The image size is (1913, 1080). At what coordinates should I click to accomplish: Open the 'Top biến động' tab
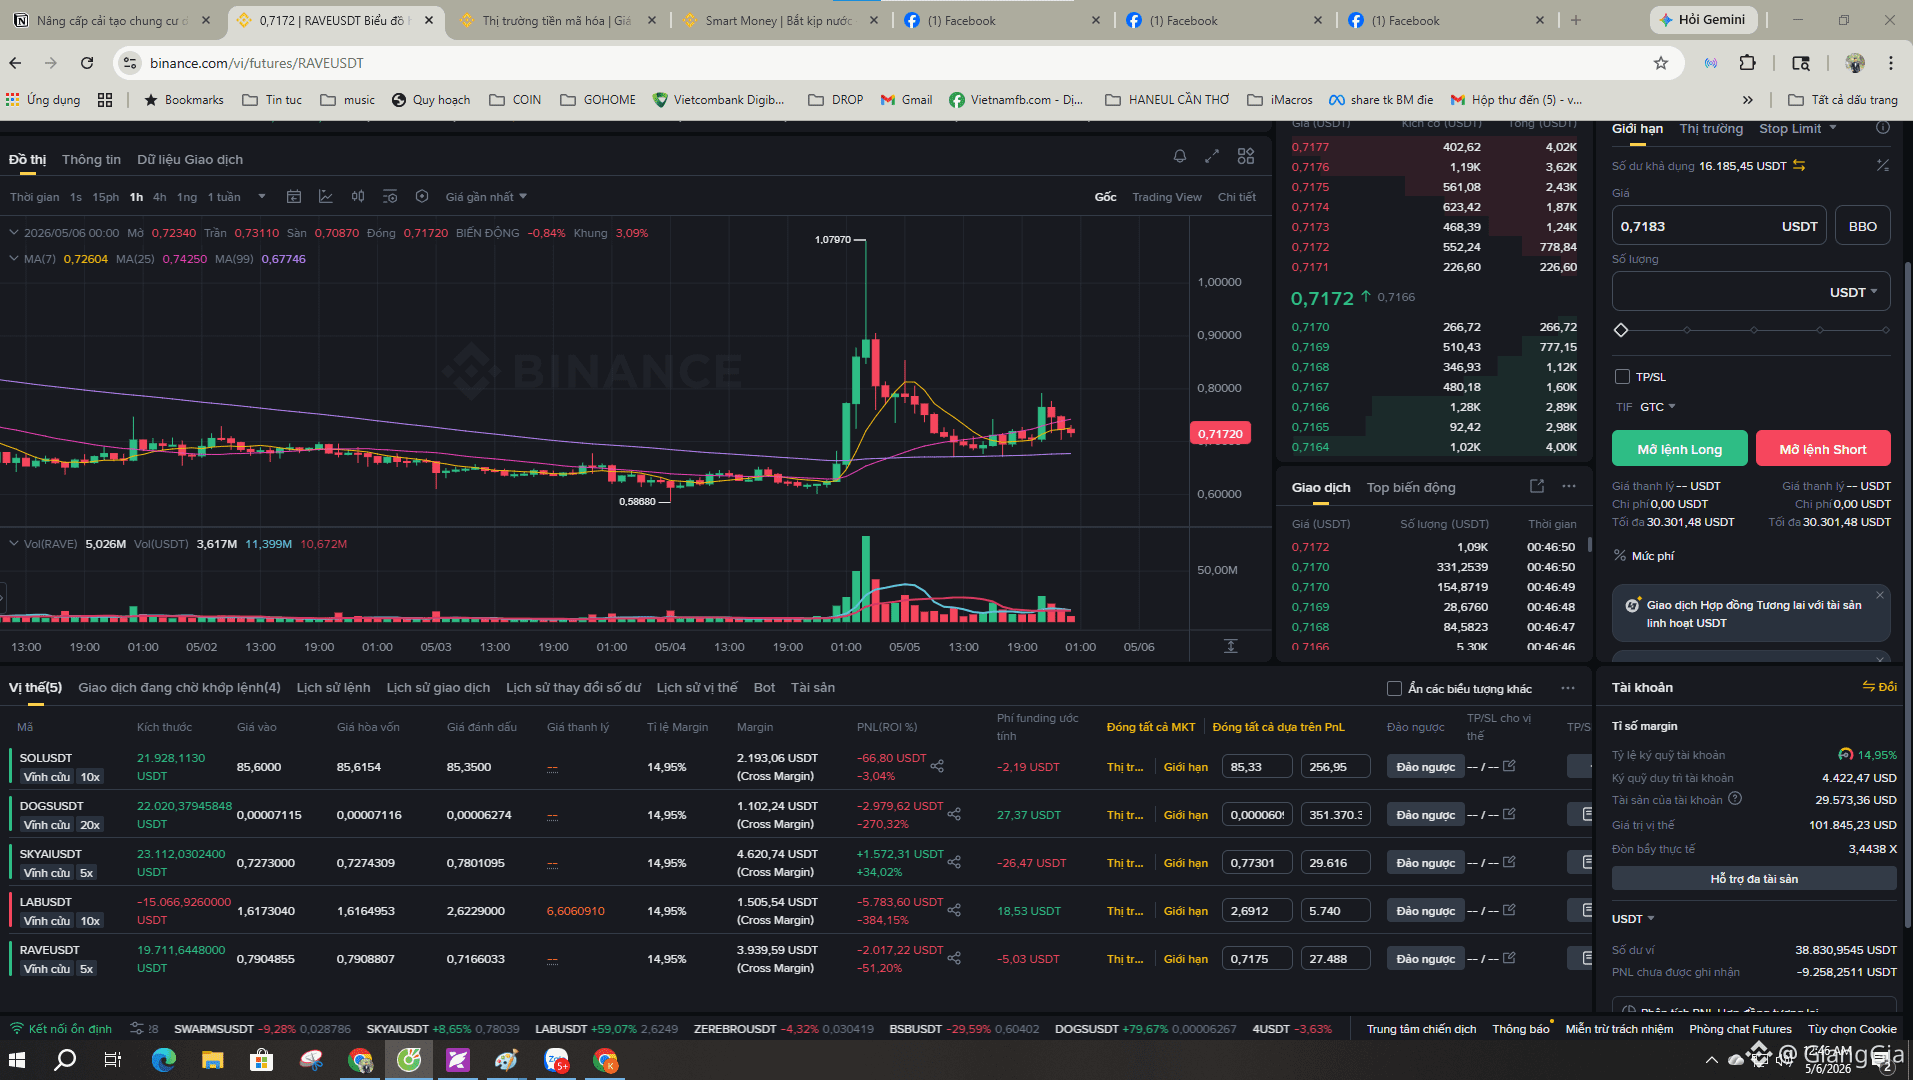pyautogui.click(x=1411, y=488)
